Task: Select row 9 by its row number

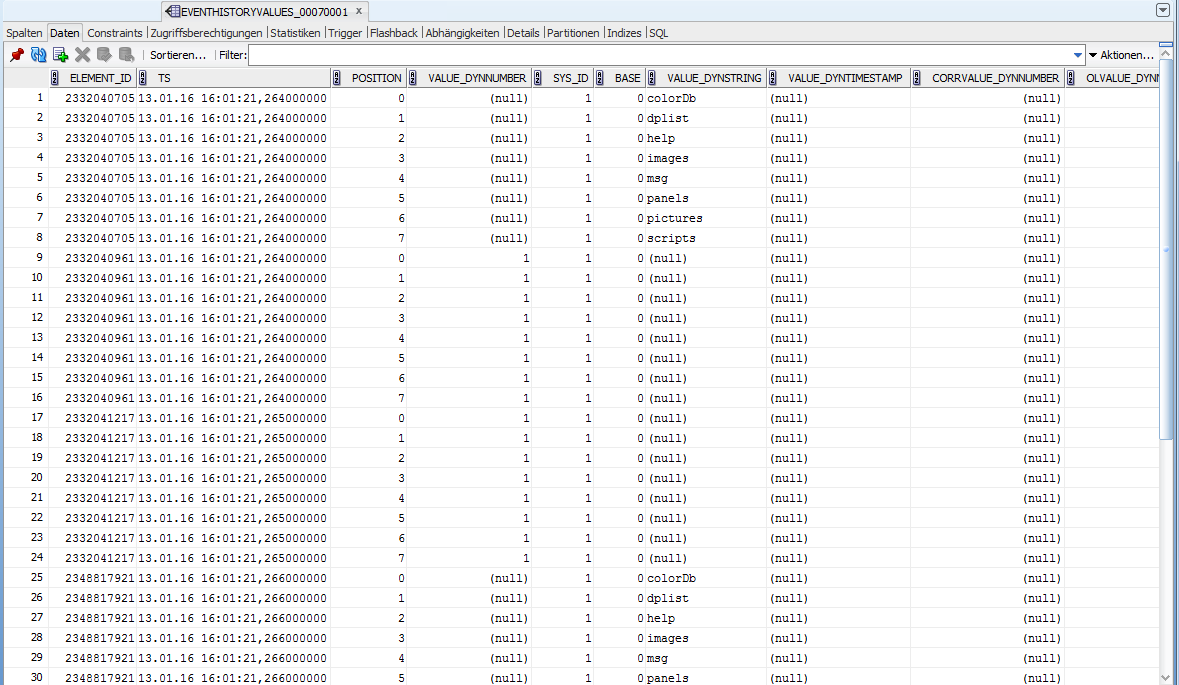Action: (38, 258)
